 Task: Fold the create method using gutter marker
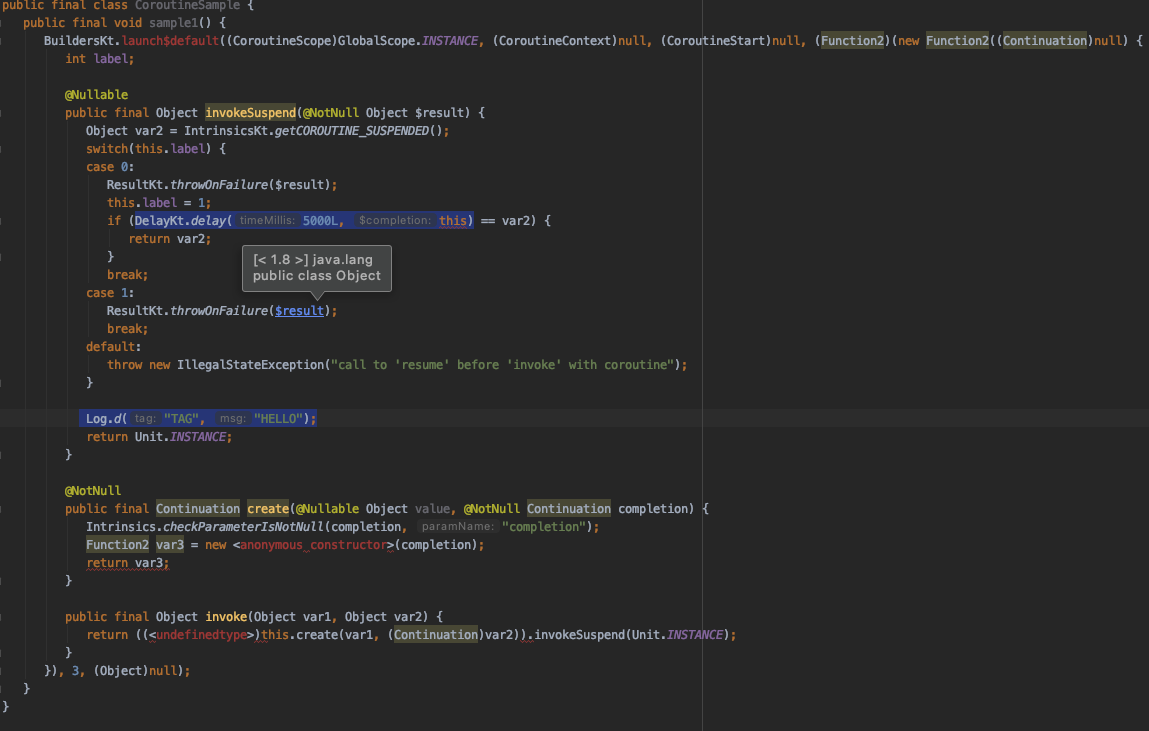[x=3, y=509]
